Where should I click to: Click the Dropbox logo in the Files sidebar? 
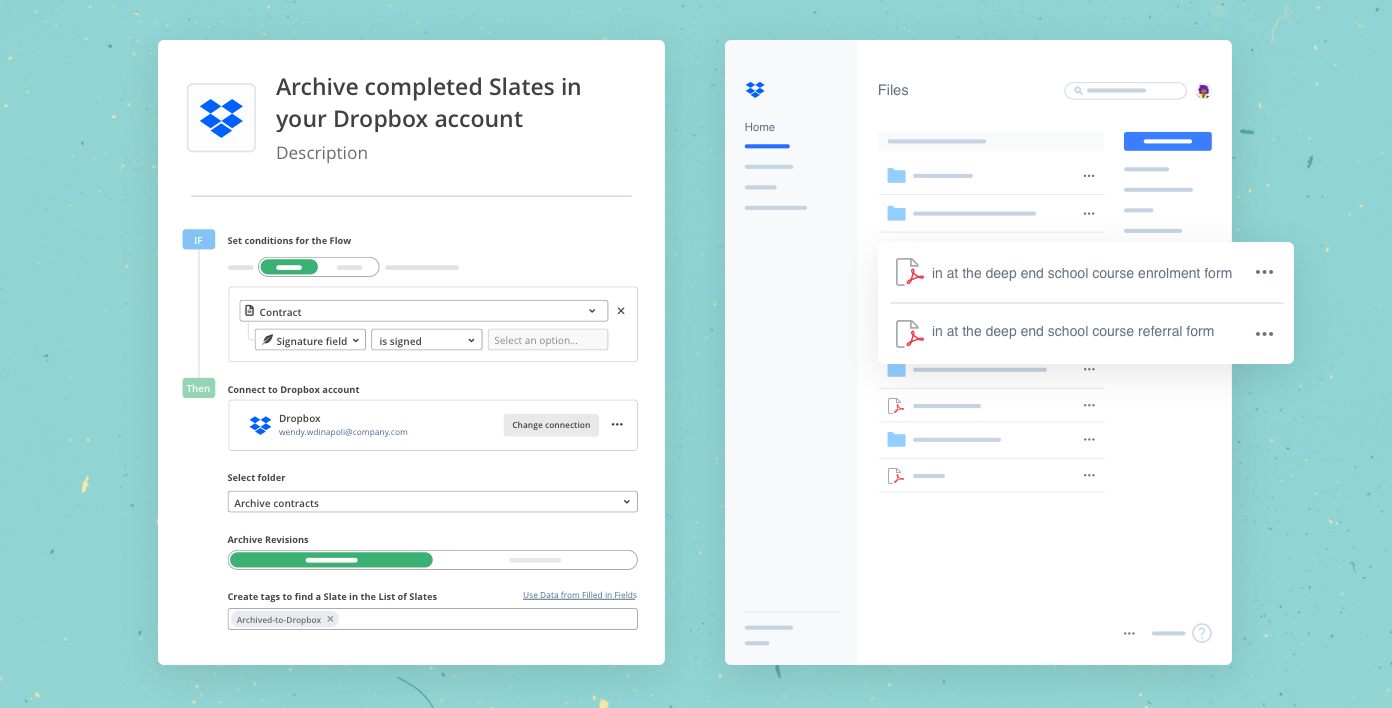coord(755,90)
